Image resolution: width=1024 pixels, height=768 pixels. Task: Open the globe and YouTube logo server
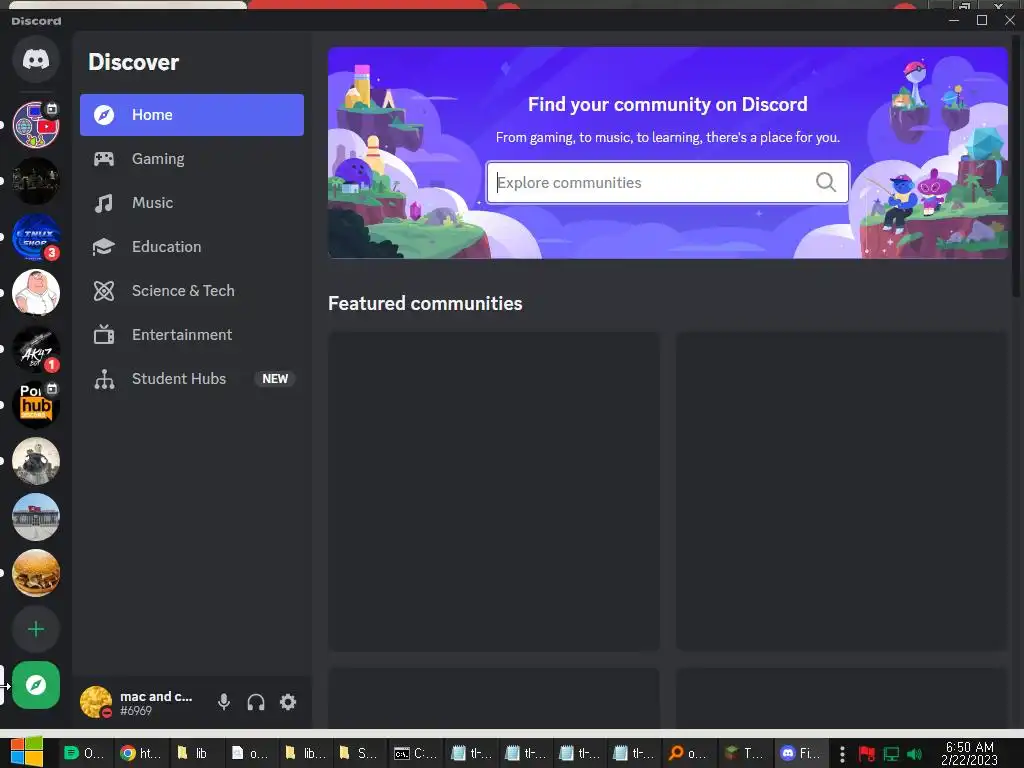pos(36,125)
